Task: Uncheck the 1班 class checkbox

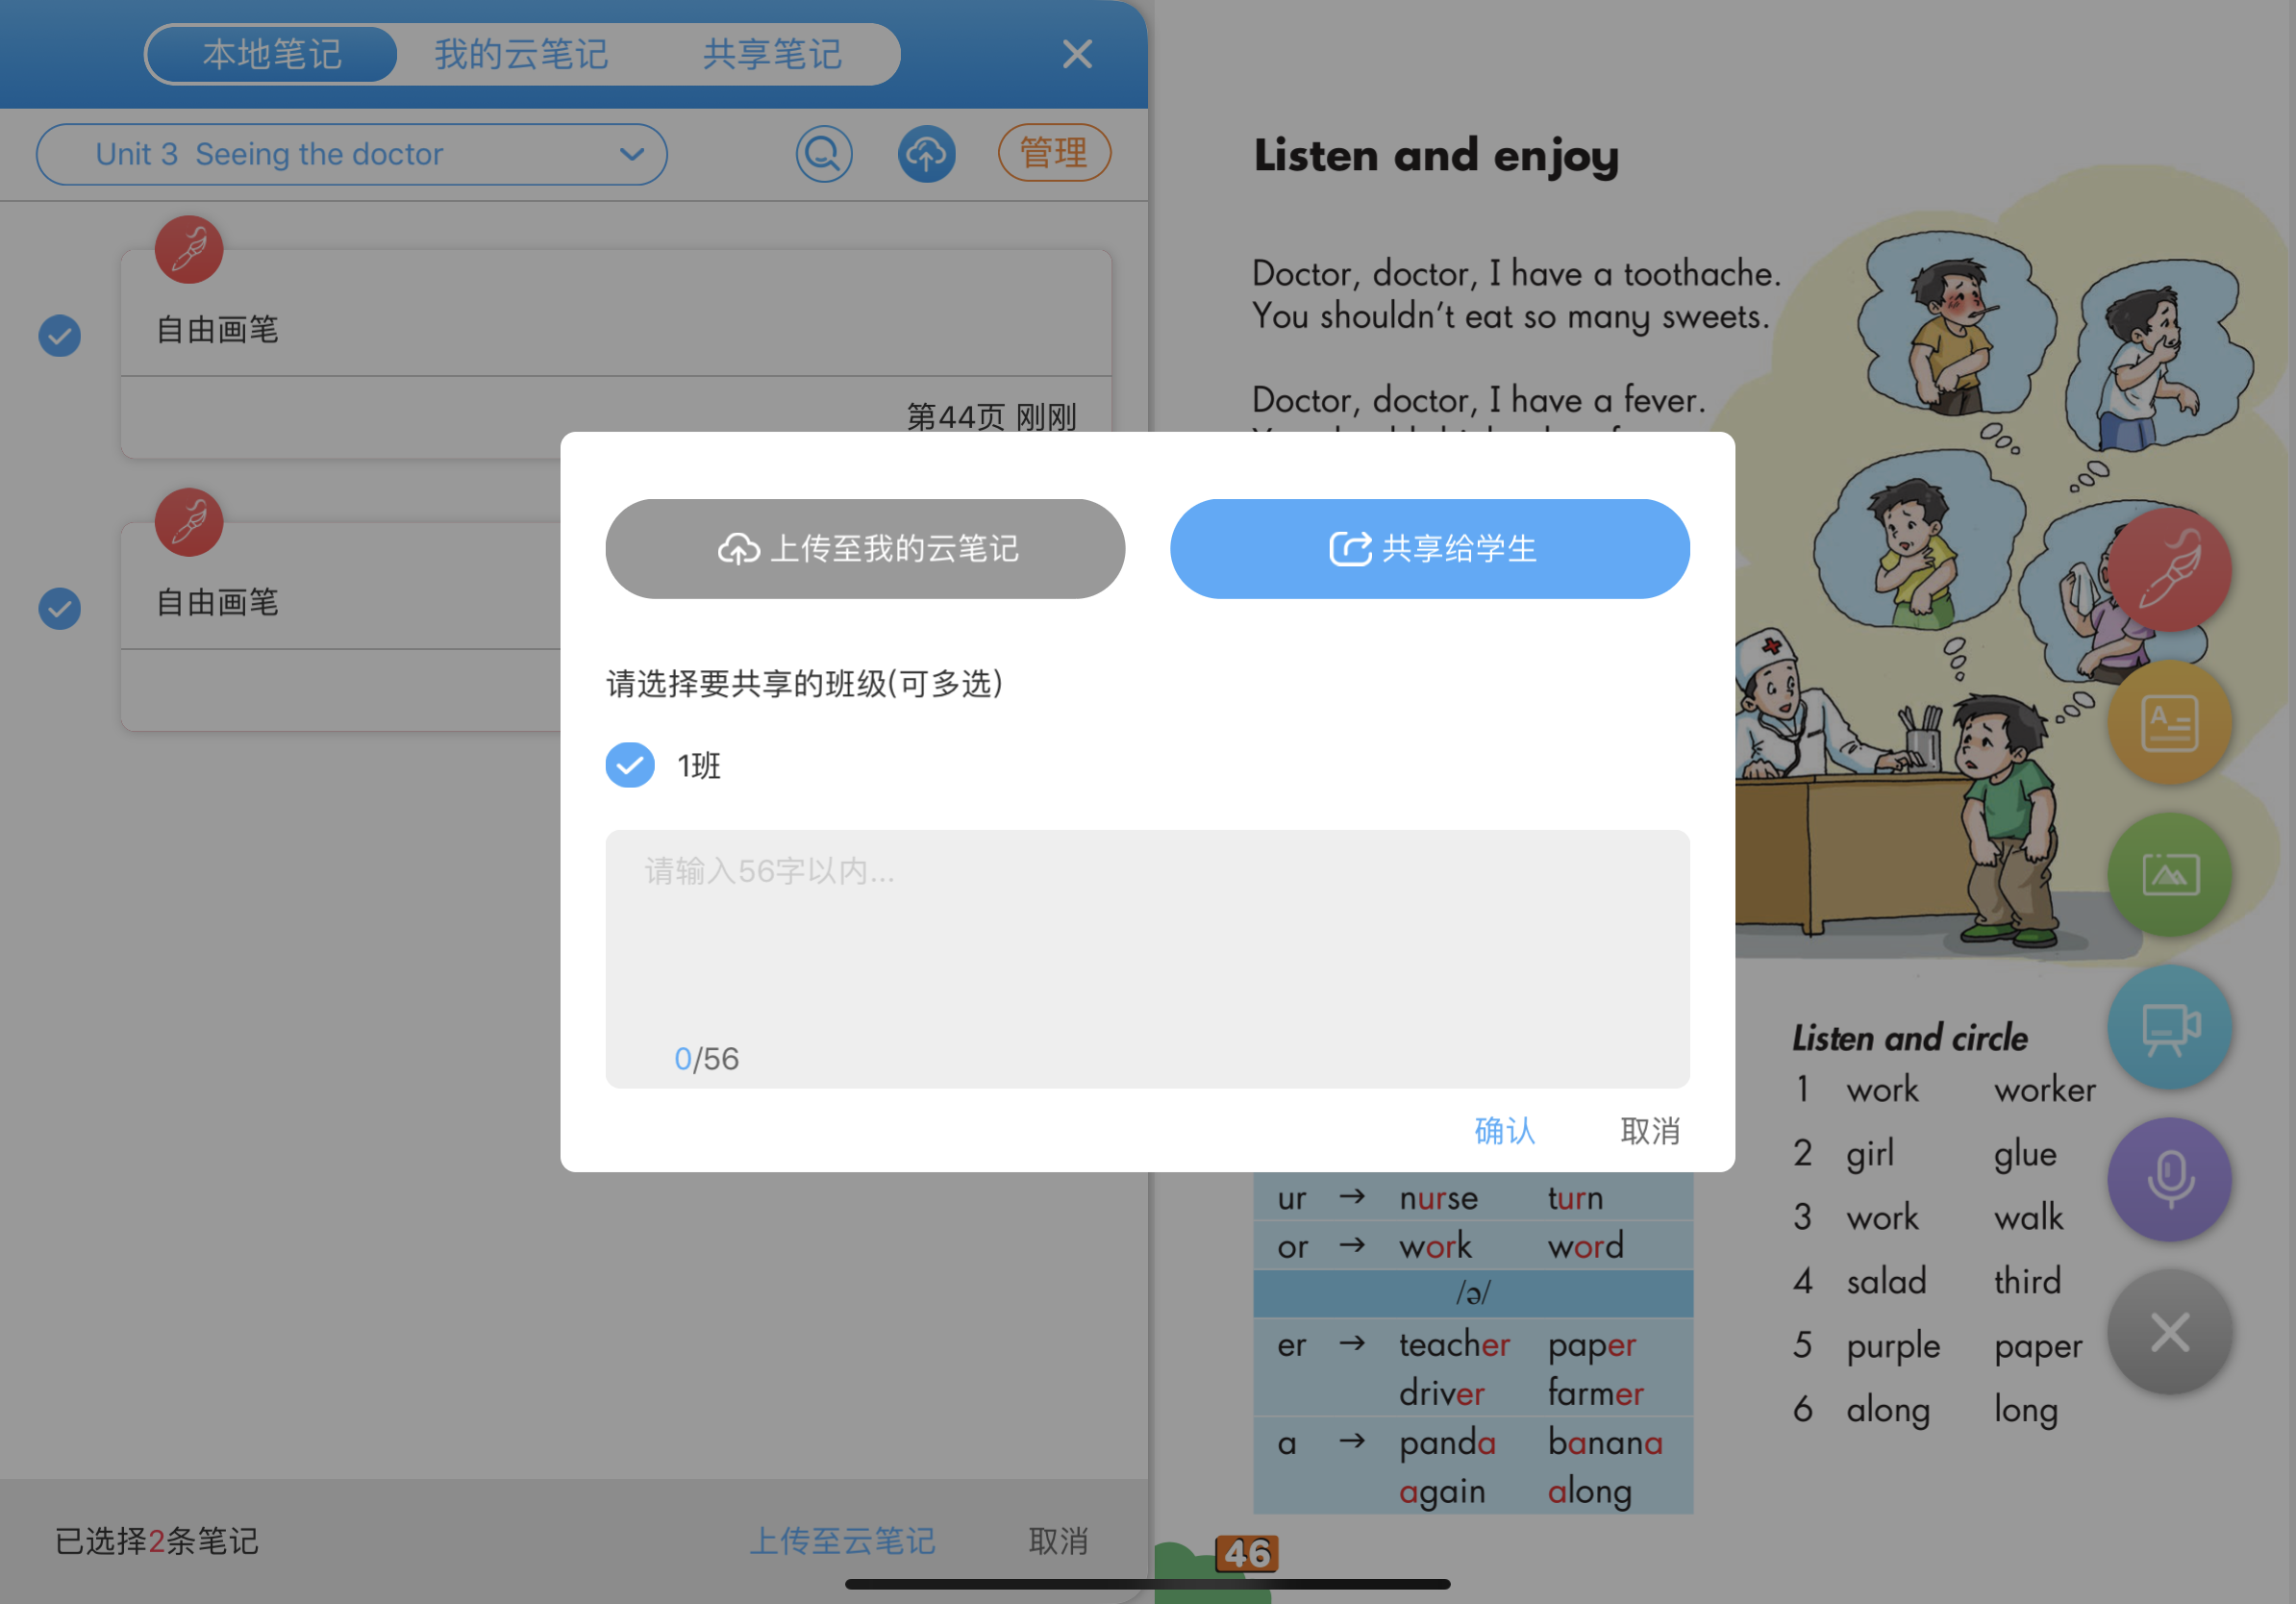Action: pos(630,765)
